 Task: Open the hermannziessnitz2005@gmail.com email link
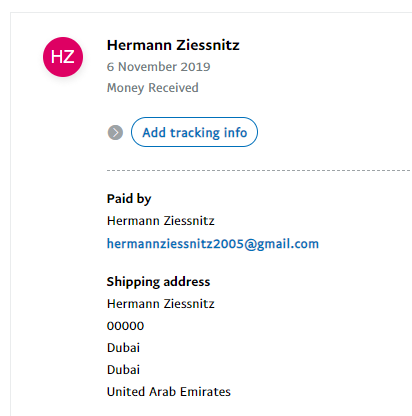click(213, 244)
